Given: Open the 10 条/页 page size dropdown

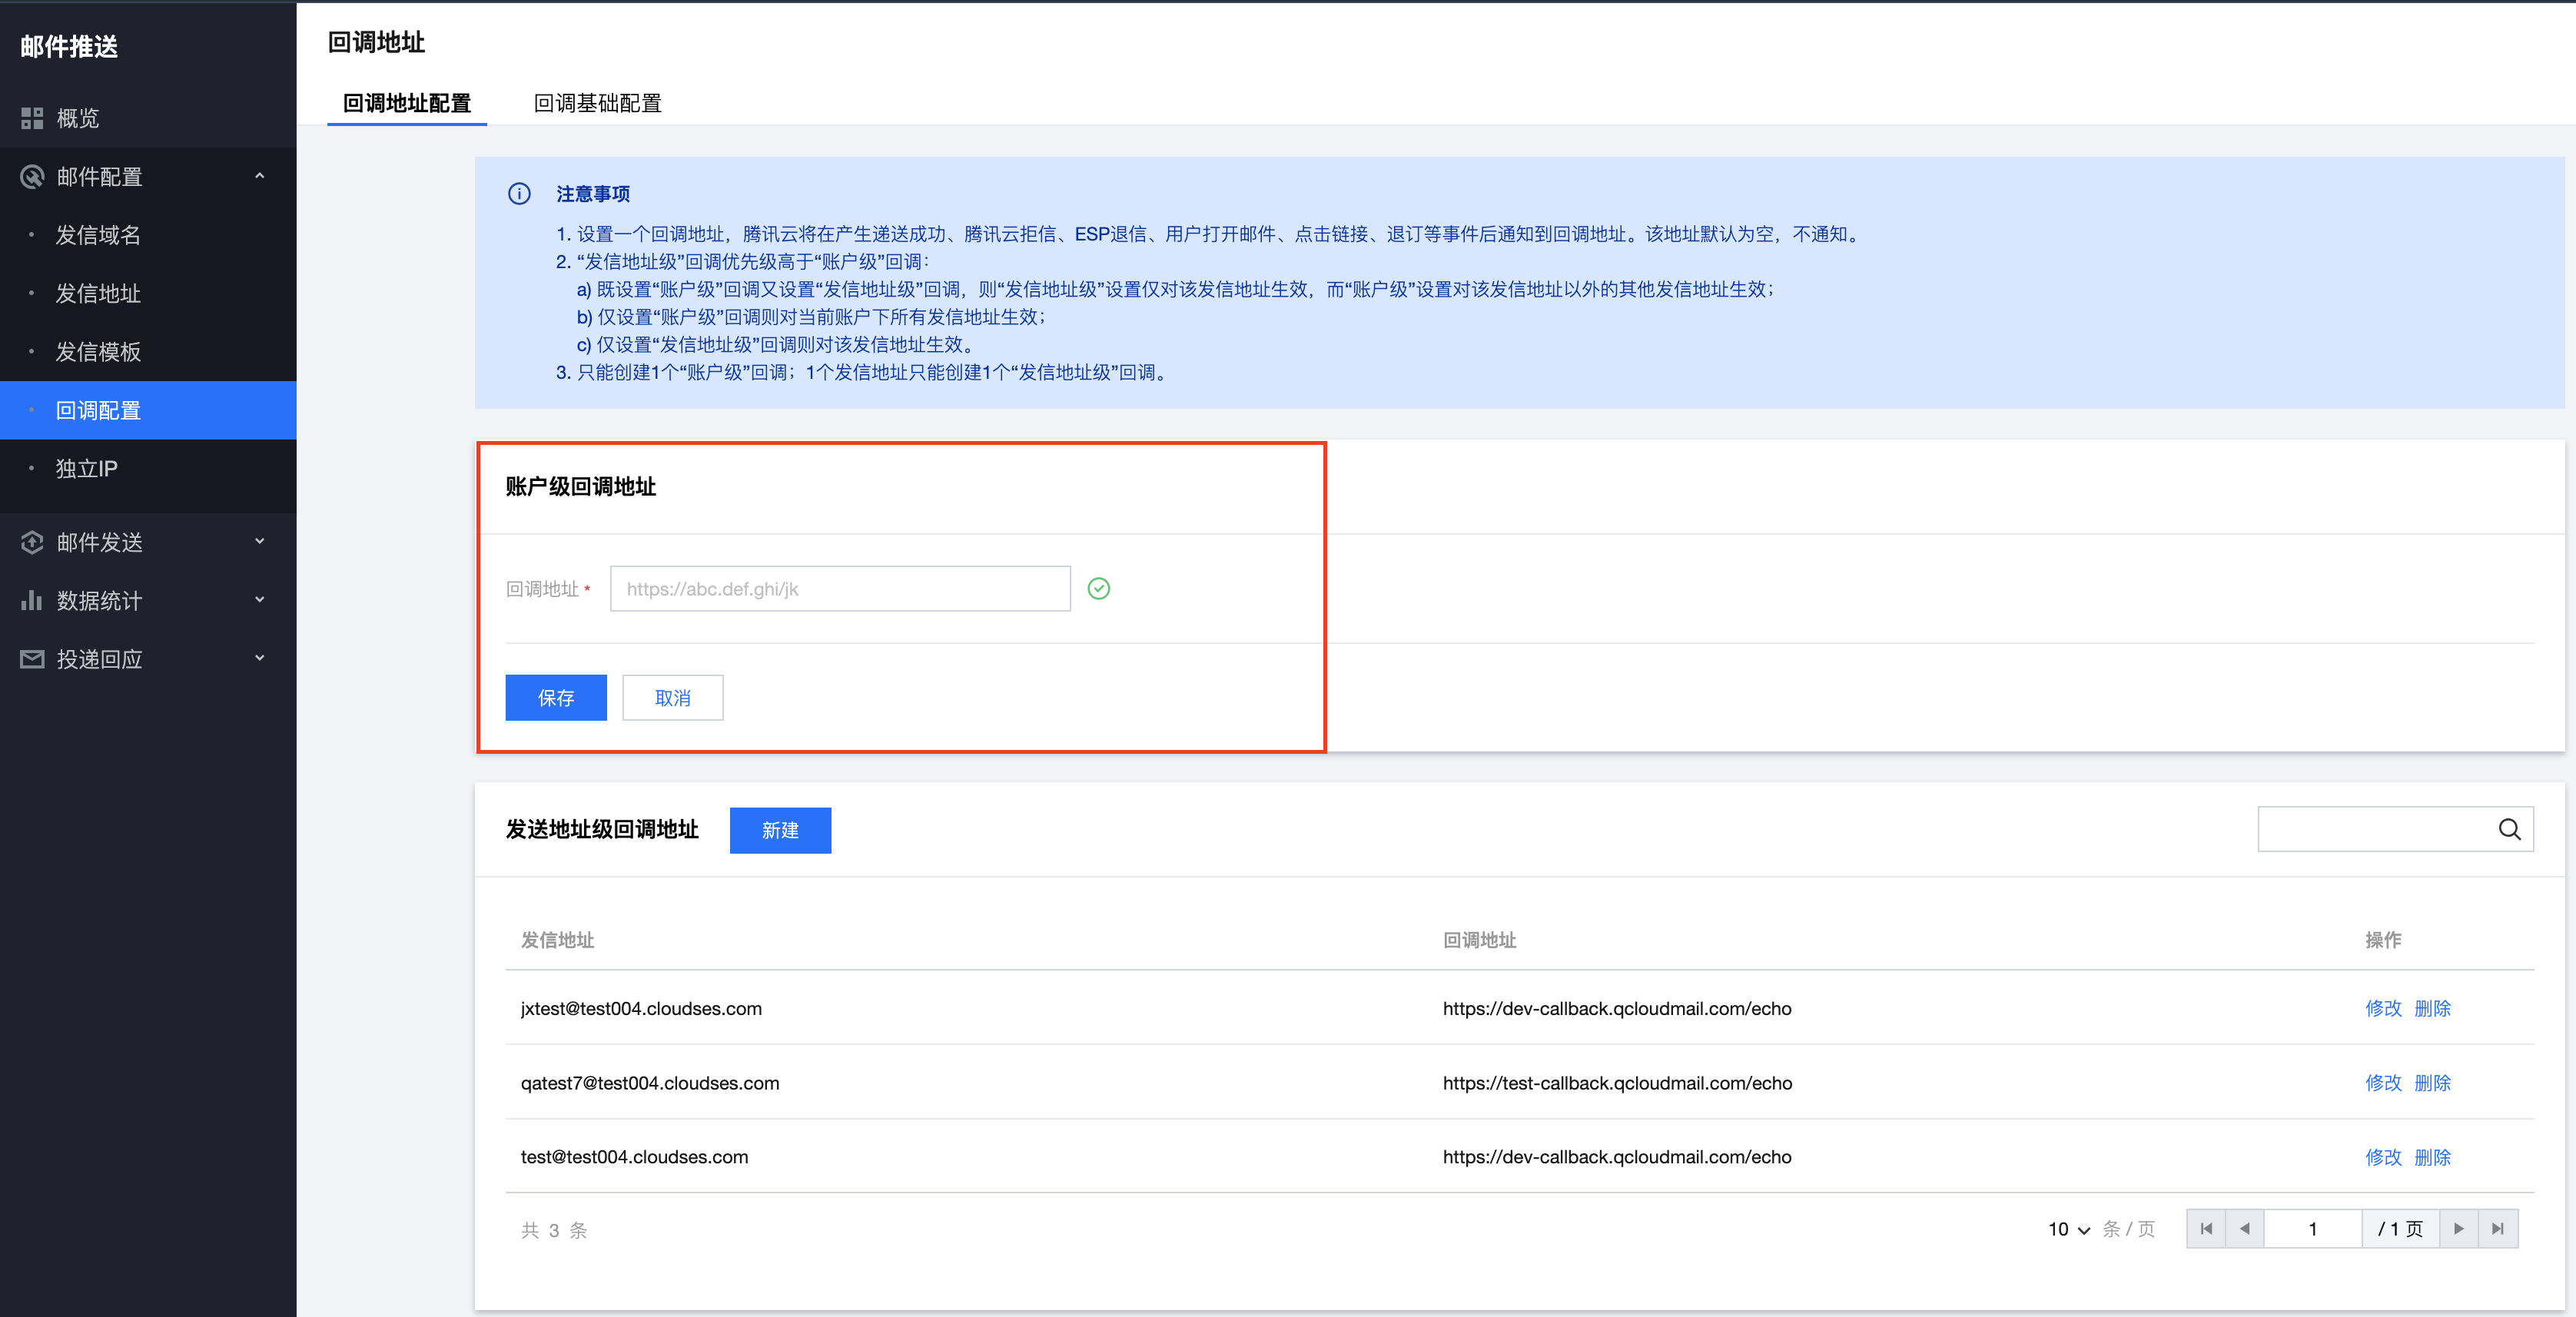Looking at the screenshot, I should [2069, 1229].
